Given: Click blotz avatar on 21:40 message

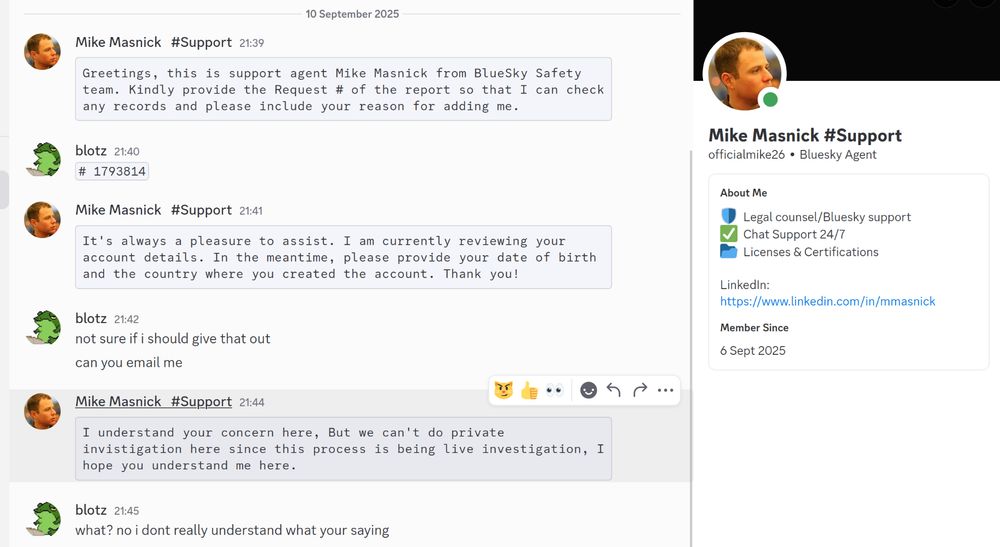Looking at the screenshot, I should 43,159.
